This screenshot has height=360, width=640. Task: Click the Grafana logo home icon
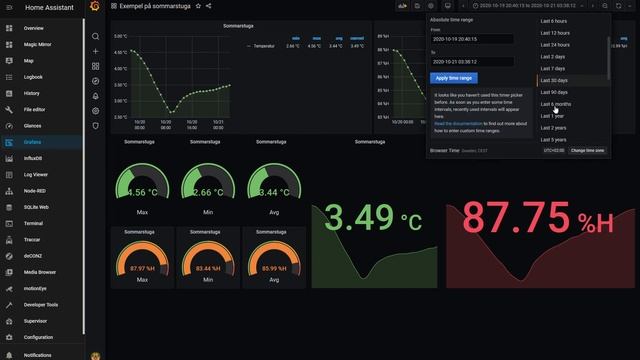[95, 6]
